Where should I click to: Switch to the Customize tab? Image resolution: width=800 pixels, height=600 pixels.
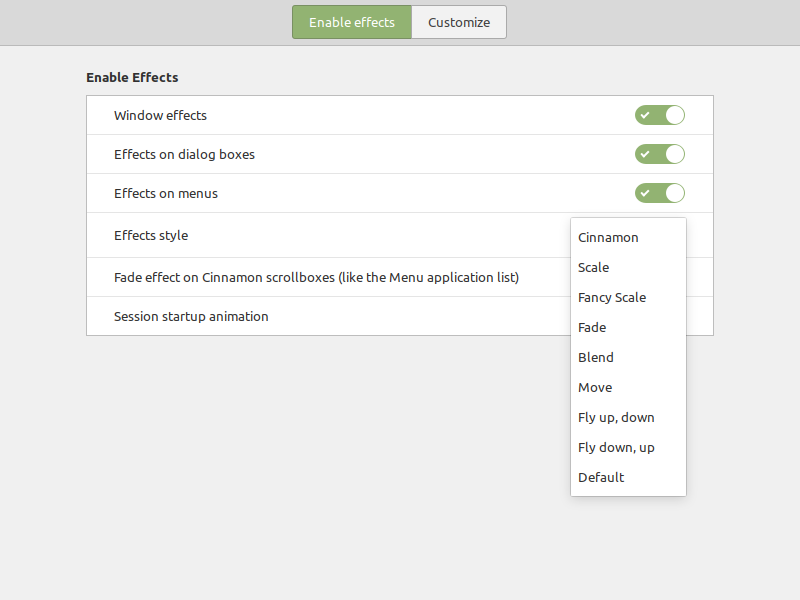(459, 21)
